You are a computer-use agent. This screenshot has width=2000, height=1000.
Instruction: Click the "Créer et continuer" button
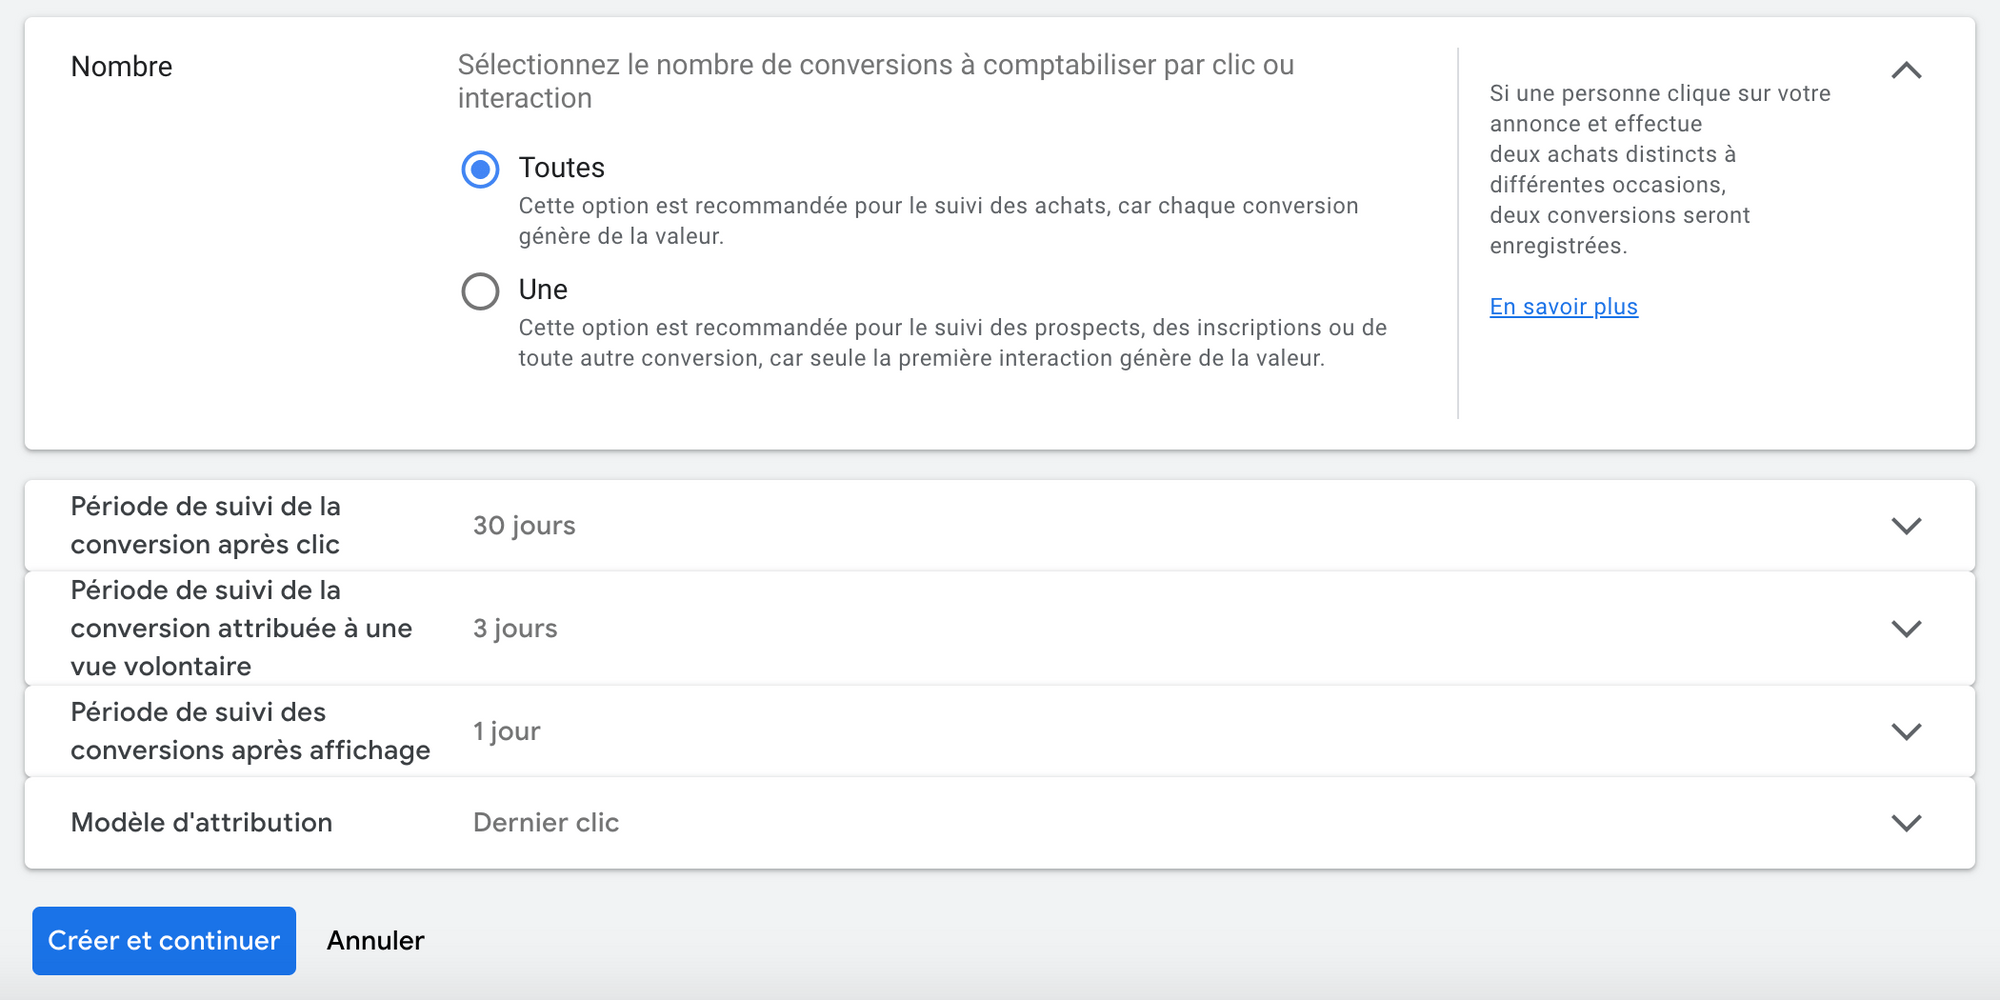coord(164,941)
